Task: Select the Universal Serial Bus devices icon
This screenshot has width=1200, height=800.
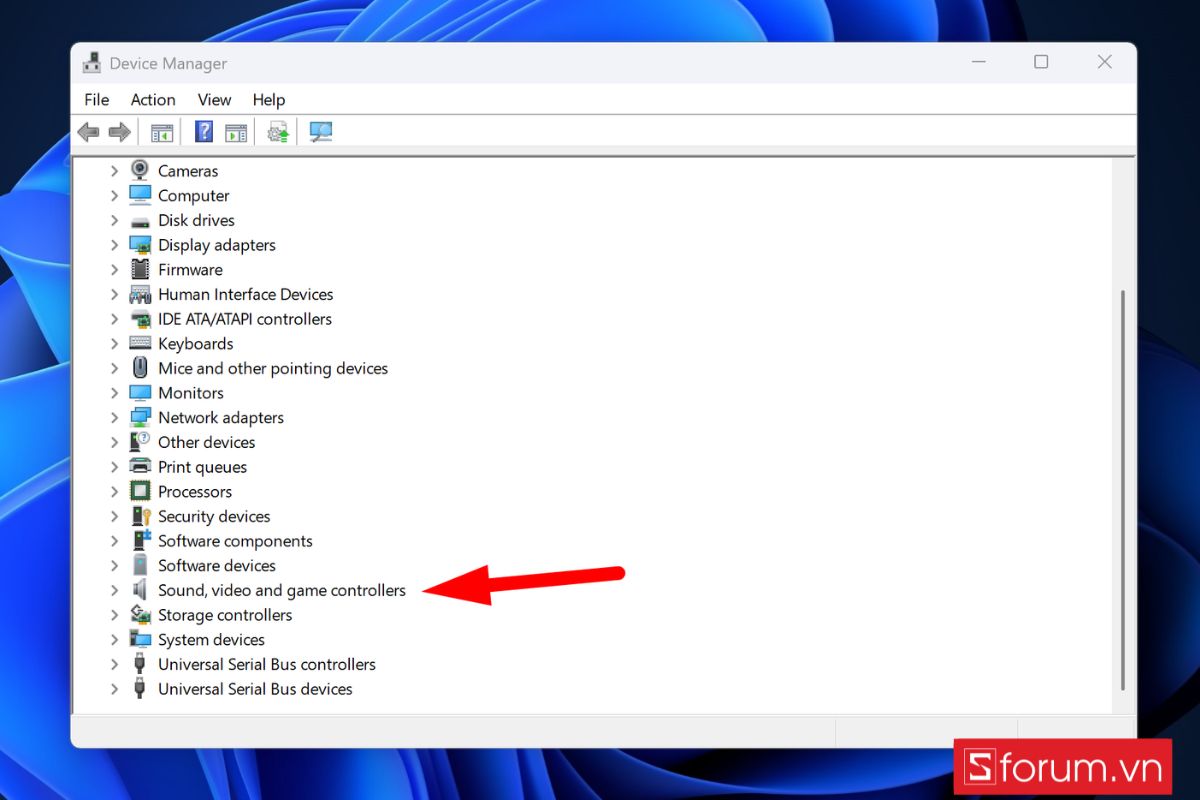Action: 140,689
